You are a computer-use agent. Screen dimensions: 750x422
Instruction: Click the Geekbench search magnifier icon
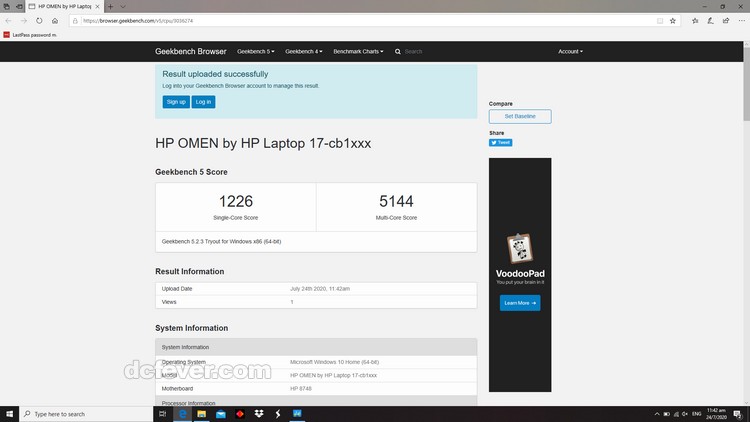(x=397, y=52)
